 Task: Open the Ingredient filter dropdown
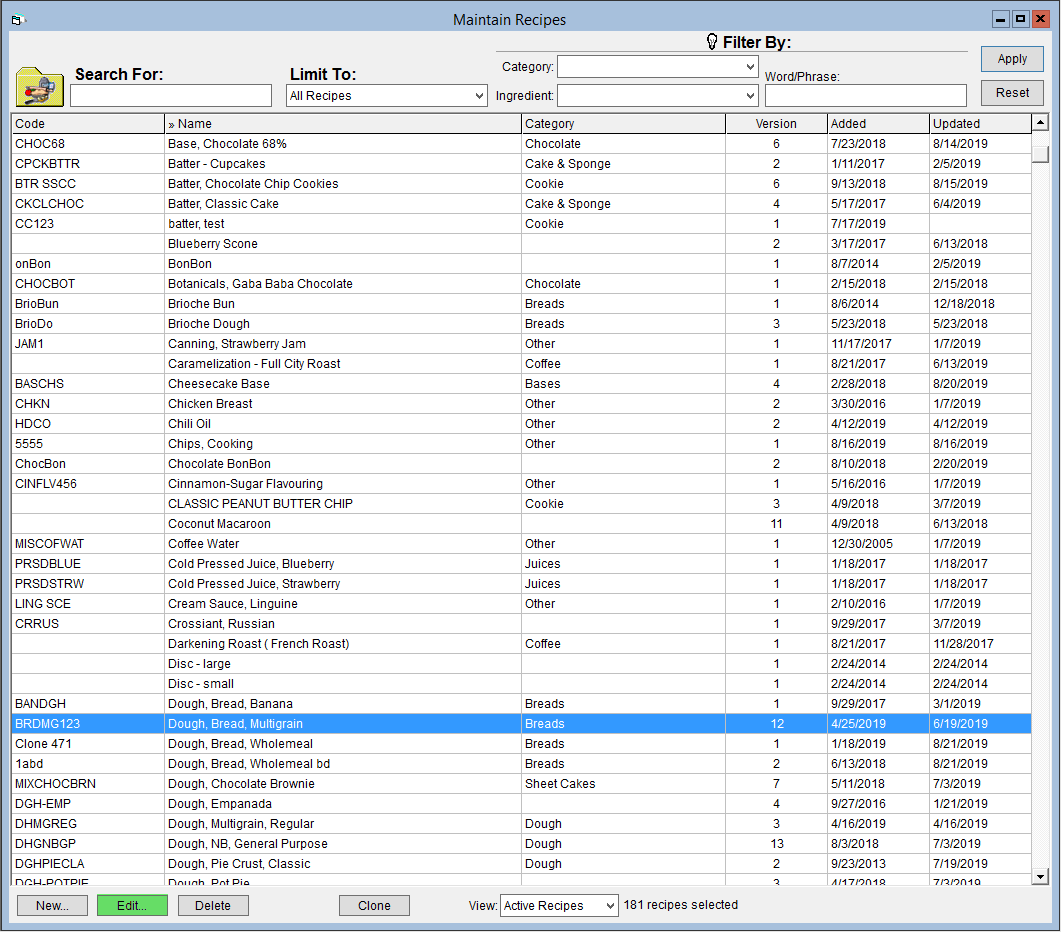click(x=657, y=95)
